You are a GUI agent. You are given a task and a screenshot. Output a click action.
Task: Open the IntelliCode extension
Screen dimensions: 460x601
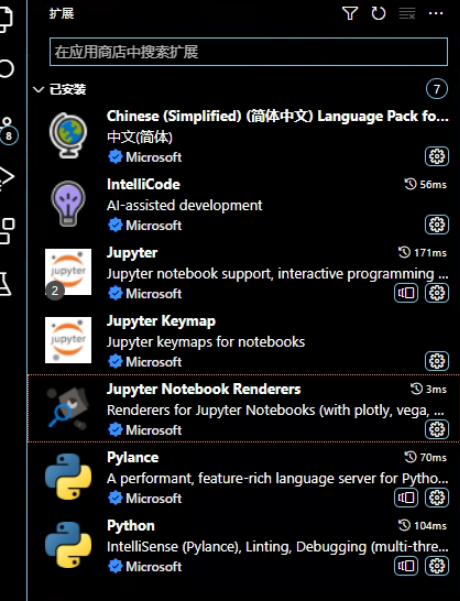(243, 205)
